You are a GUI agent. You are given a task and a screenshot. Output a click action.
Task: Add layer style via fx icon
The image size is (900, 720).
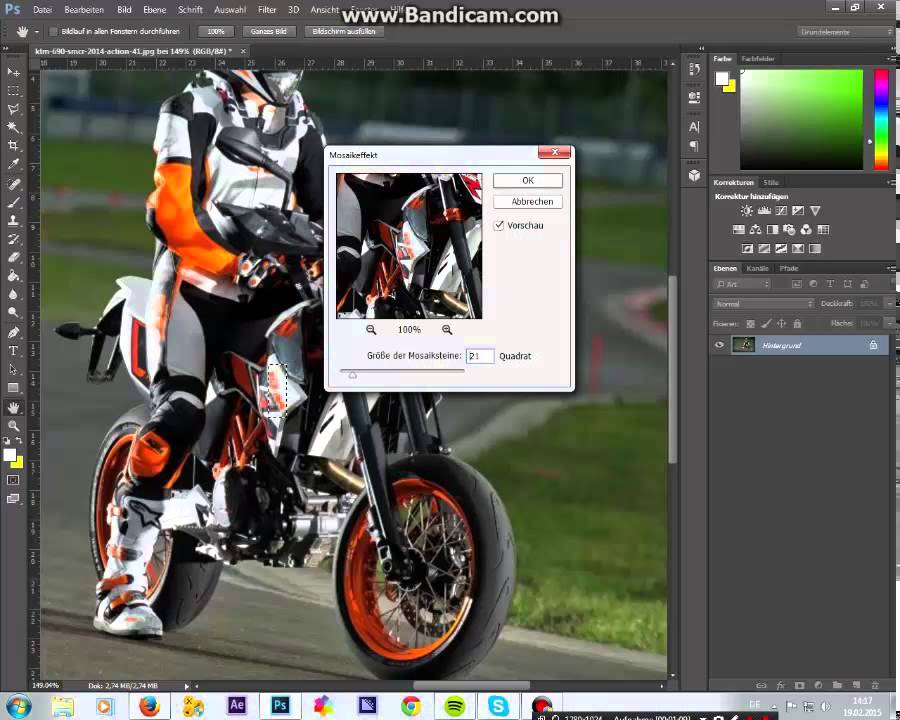pos(780,685)
